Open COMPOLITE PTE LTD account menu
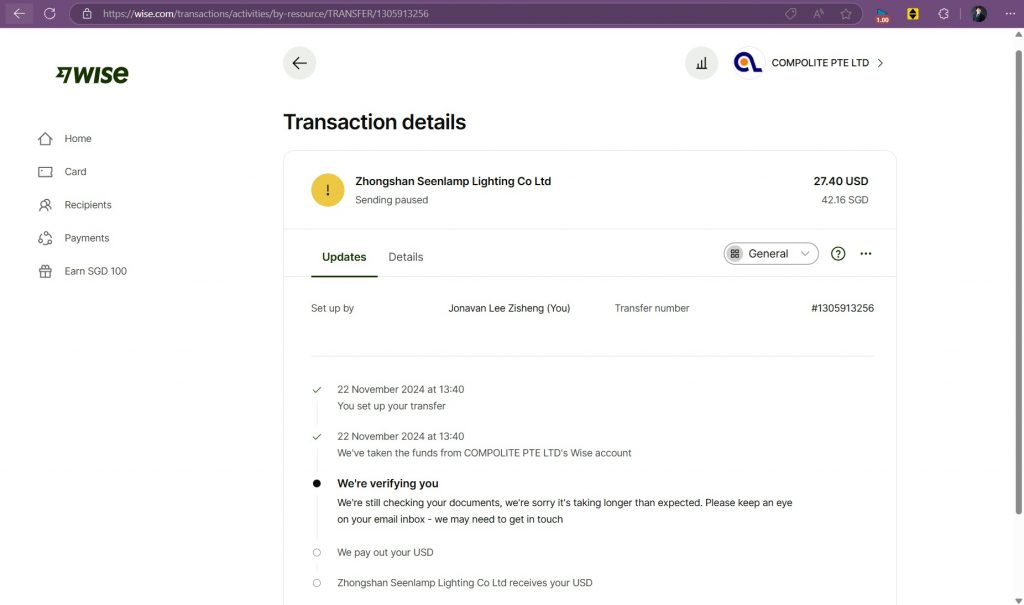The width and height of the screenshot is (1024, 605). pos(820,63)
